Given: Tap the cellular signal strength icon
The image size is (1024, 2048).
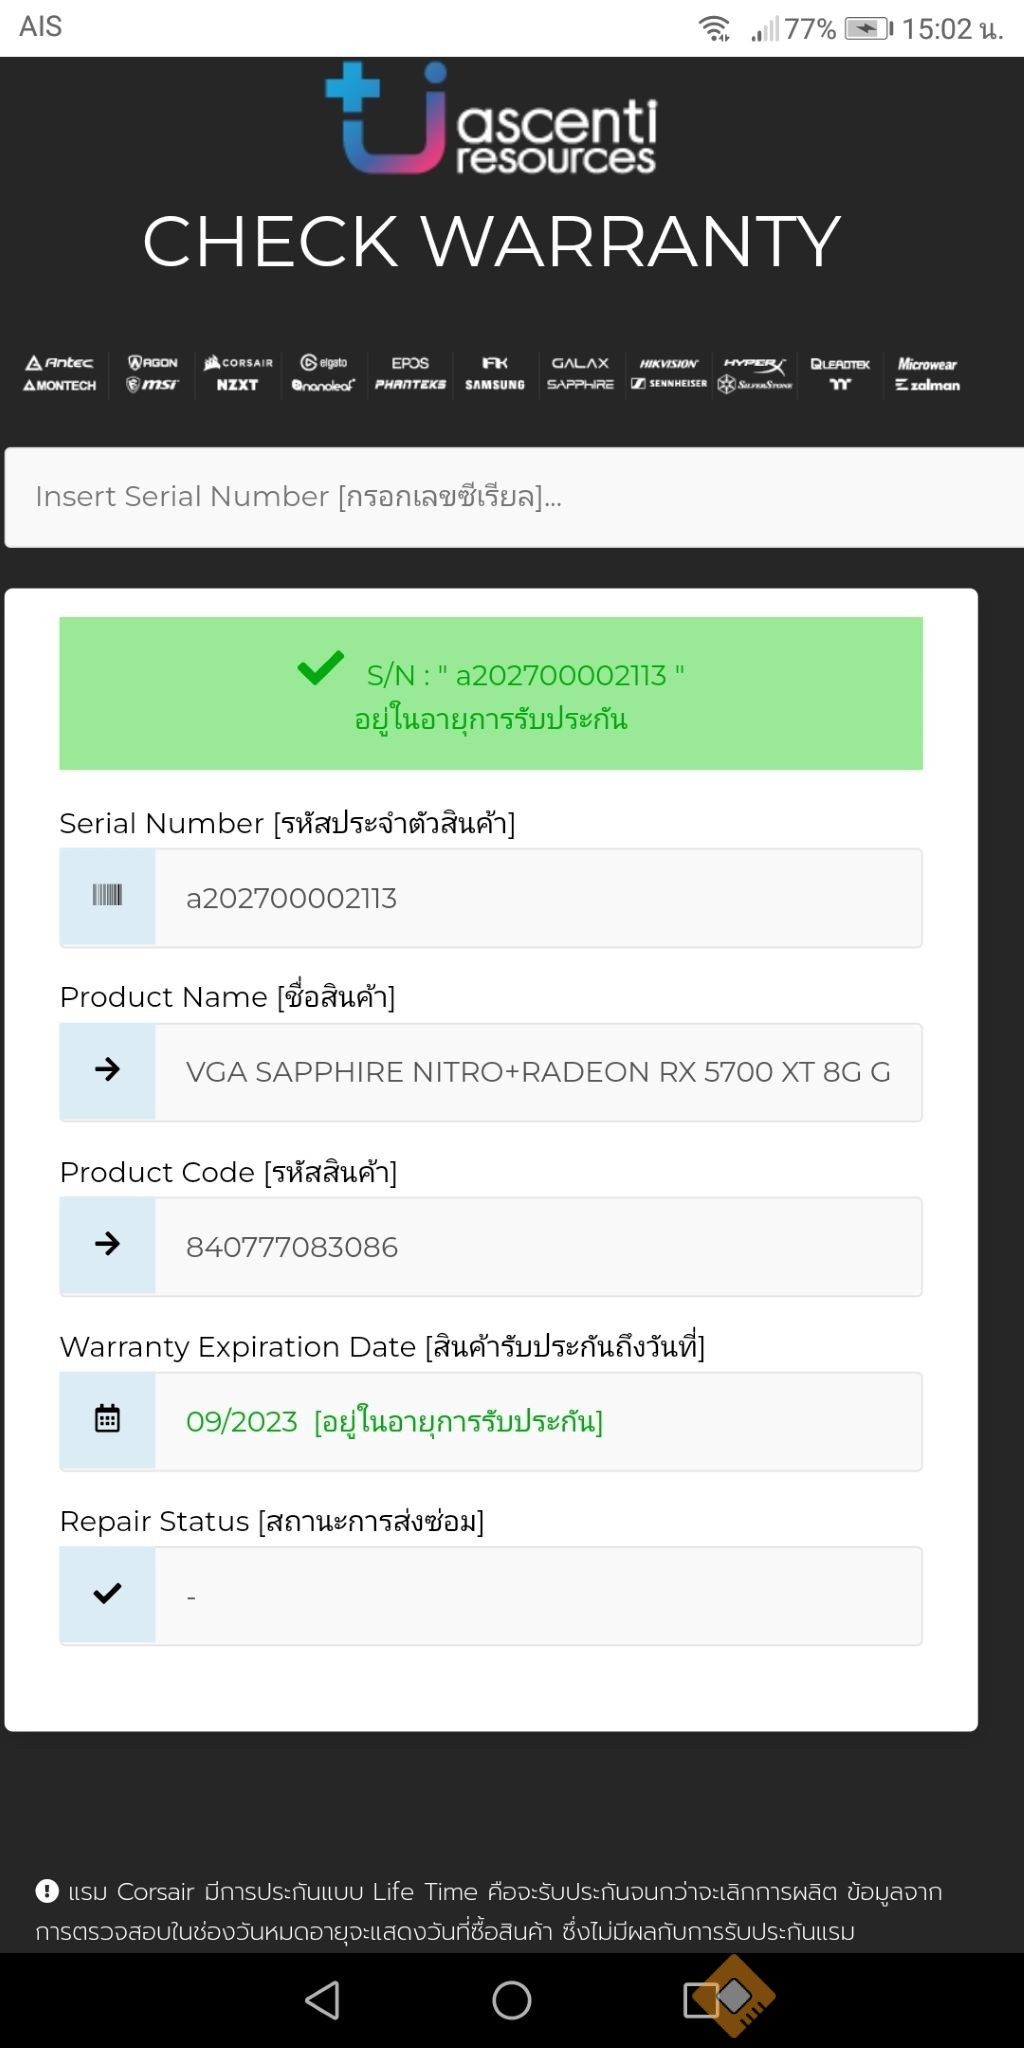Looking at the screenshot, I should point(765,29).
